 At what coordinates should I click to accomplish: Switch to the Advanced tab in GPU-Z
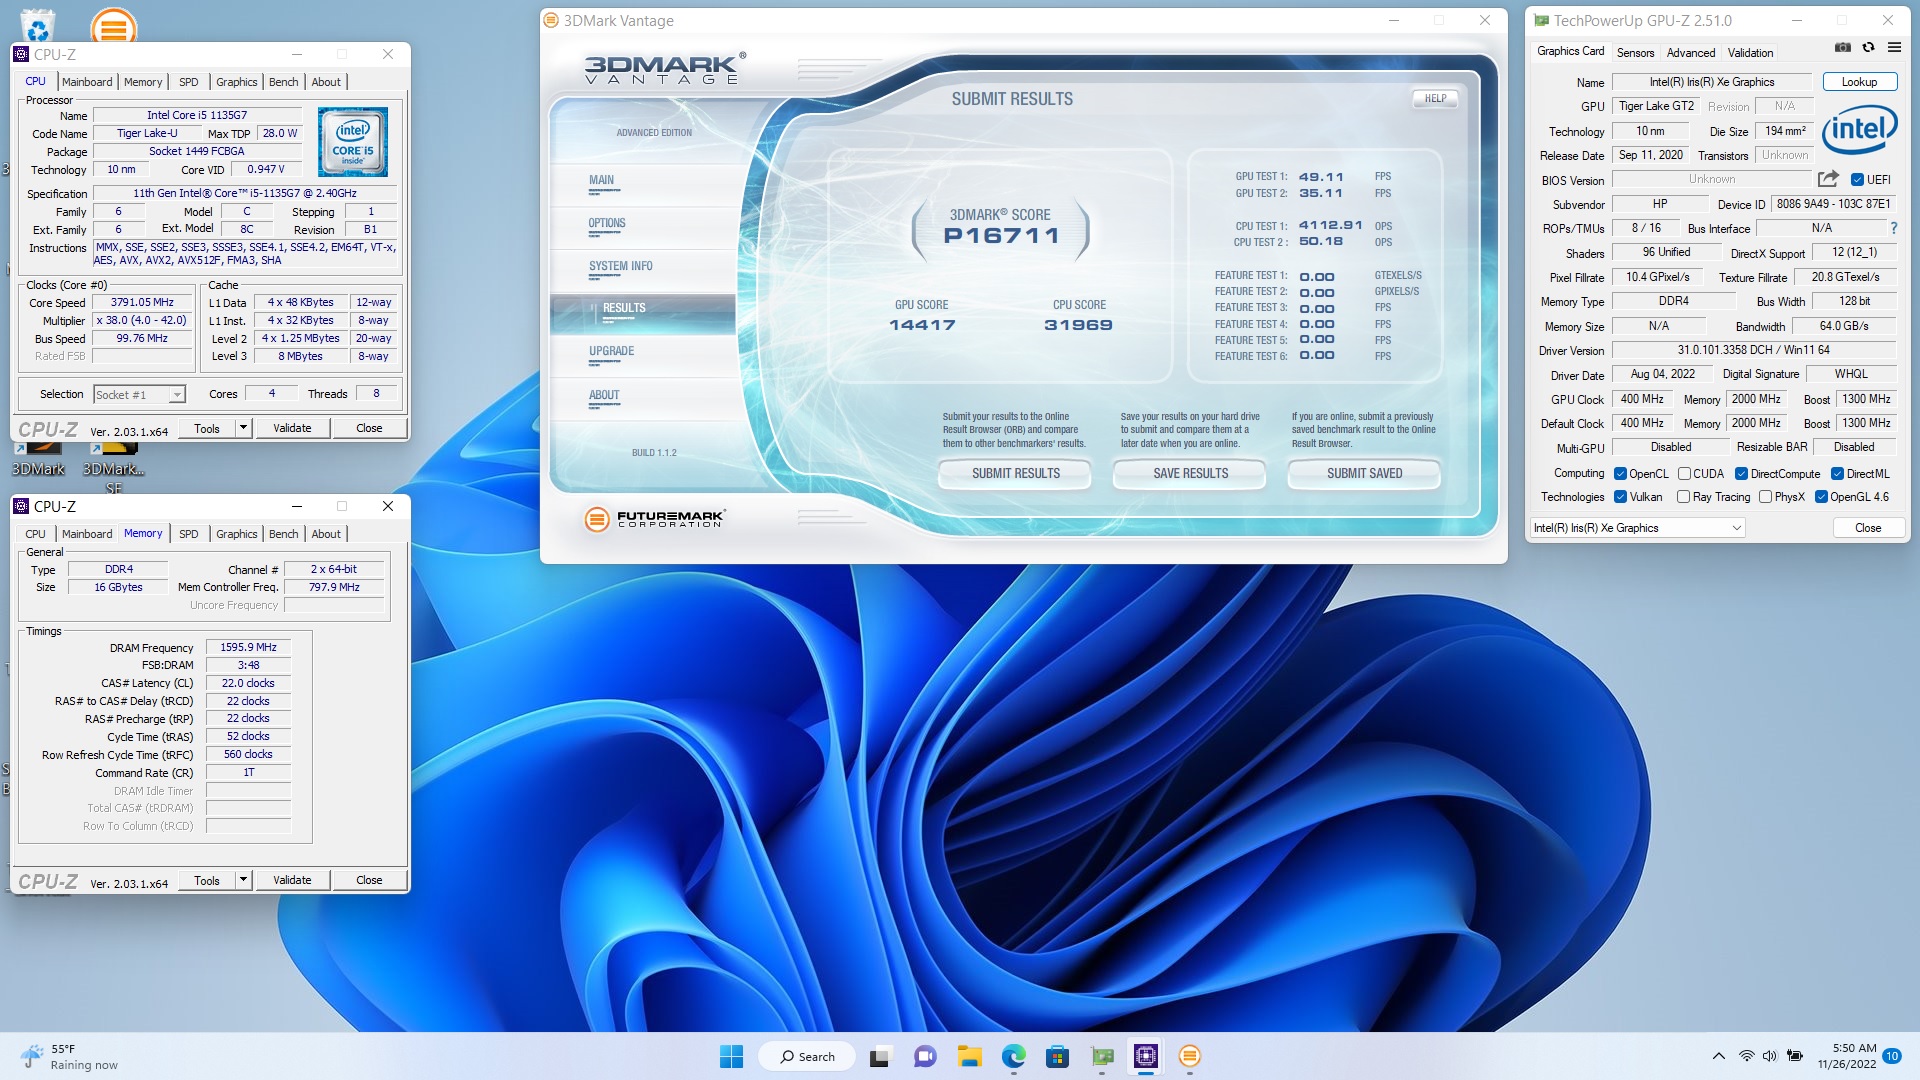pos(1690,52)
